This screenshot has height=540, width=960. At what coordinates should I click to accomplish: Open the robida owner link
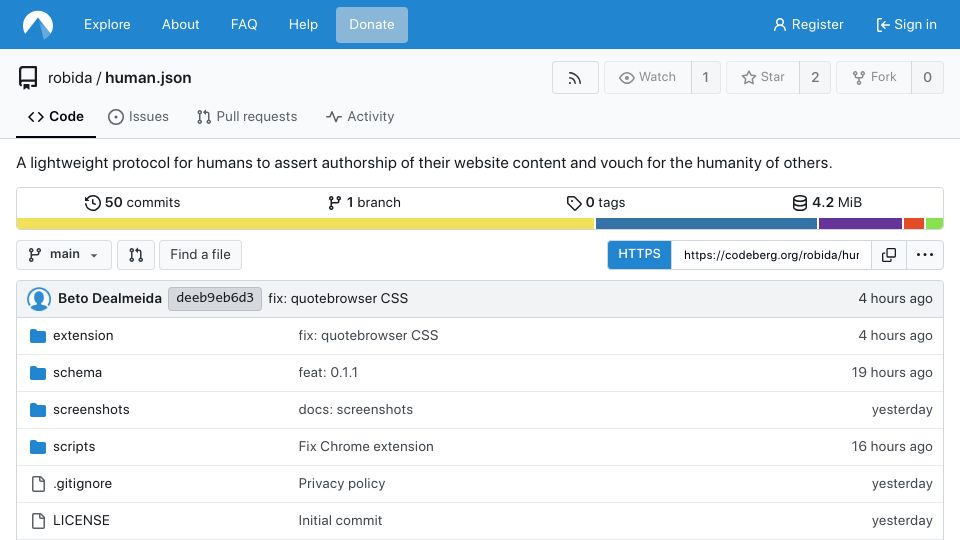pos(70,78)
